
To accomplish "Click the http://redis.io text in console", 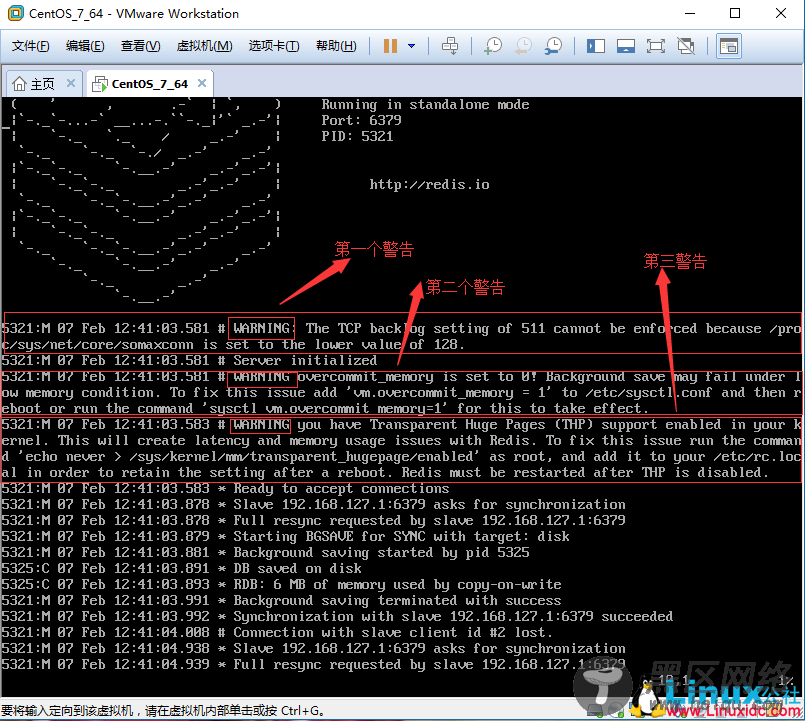I will [x=429, y=184].
